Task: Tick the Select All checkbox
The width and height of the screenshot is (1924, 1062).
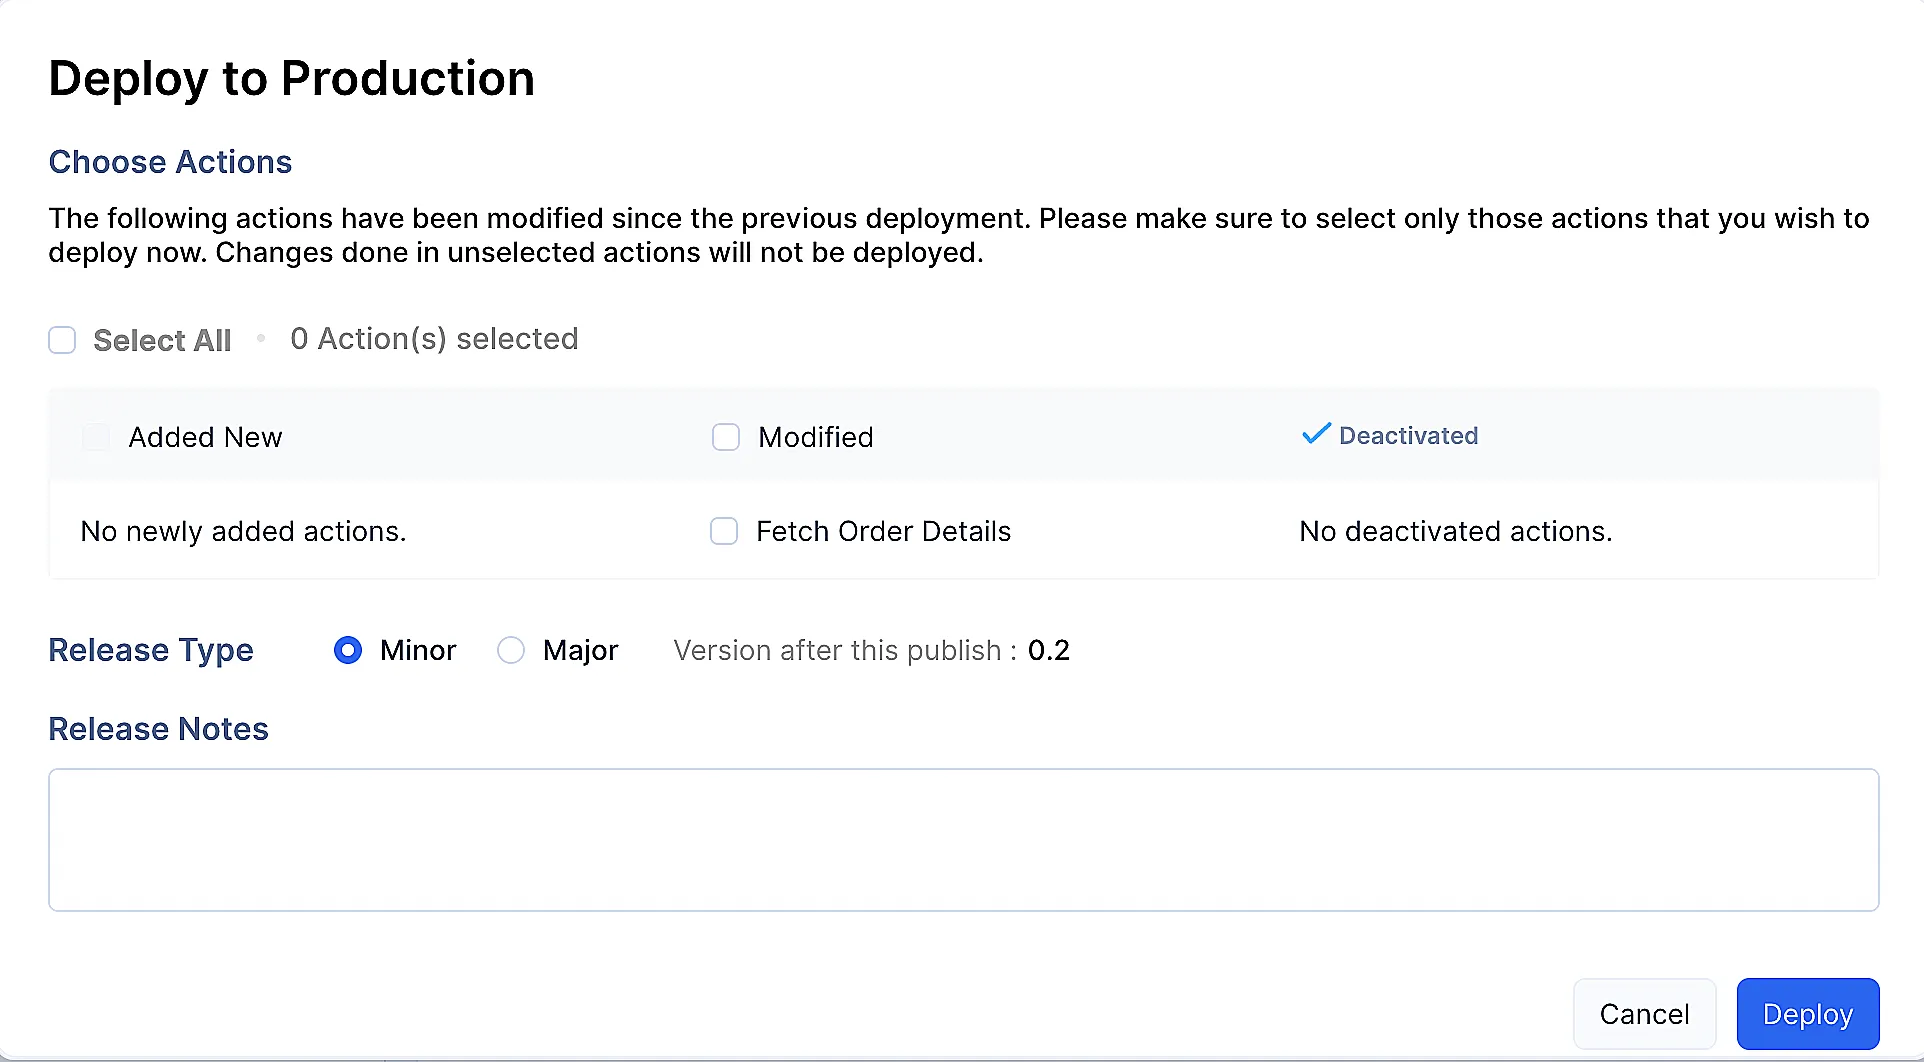Action: [62, 340]
